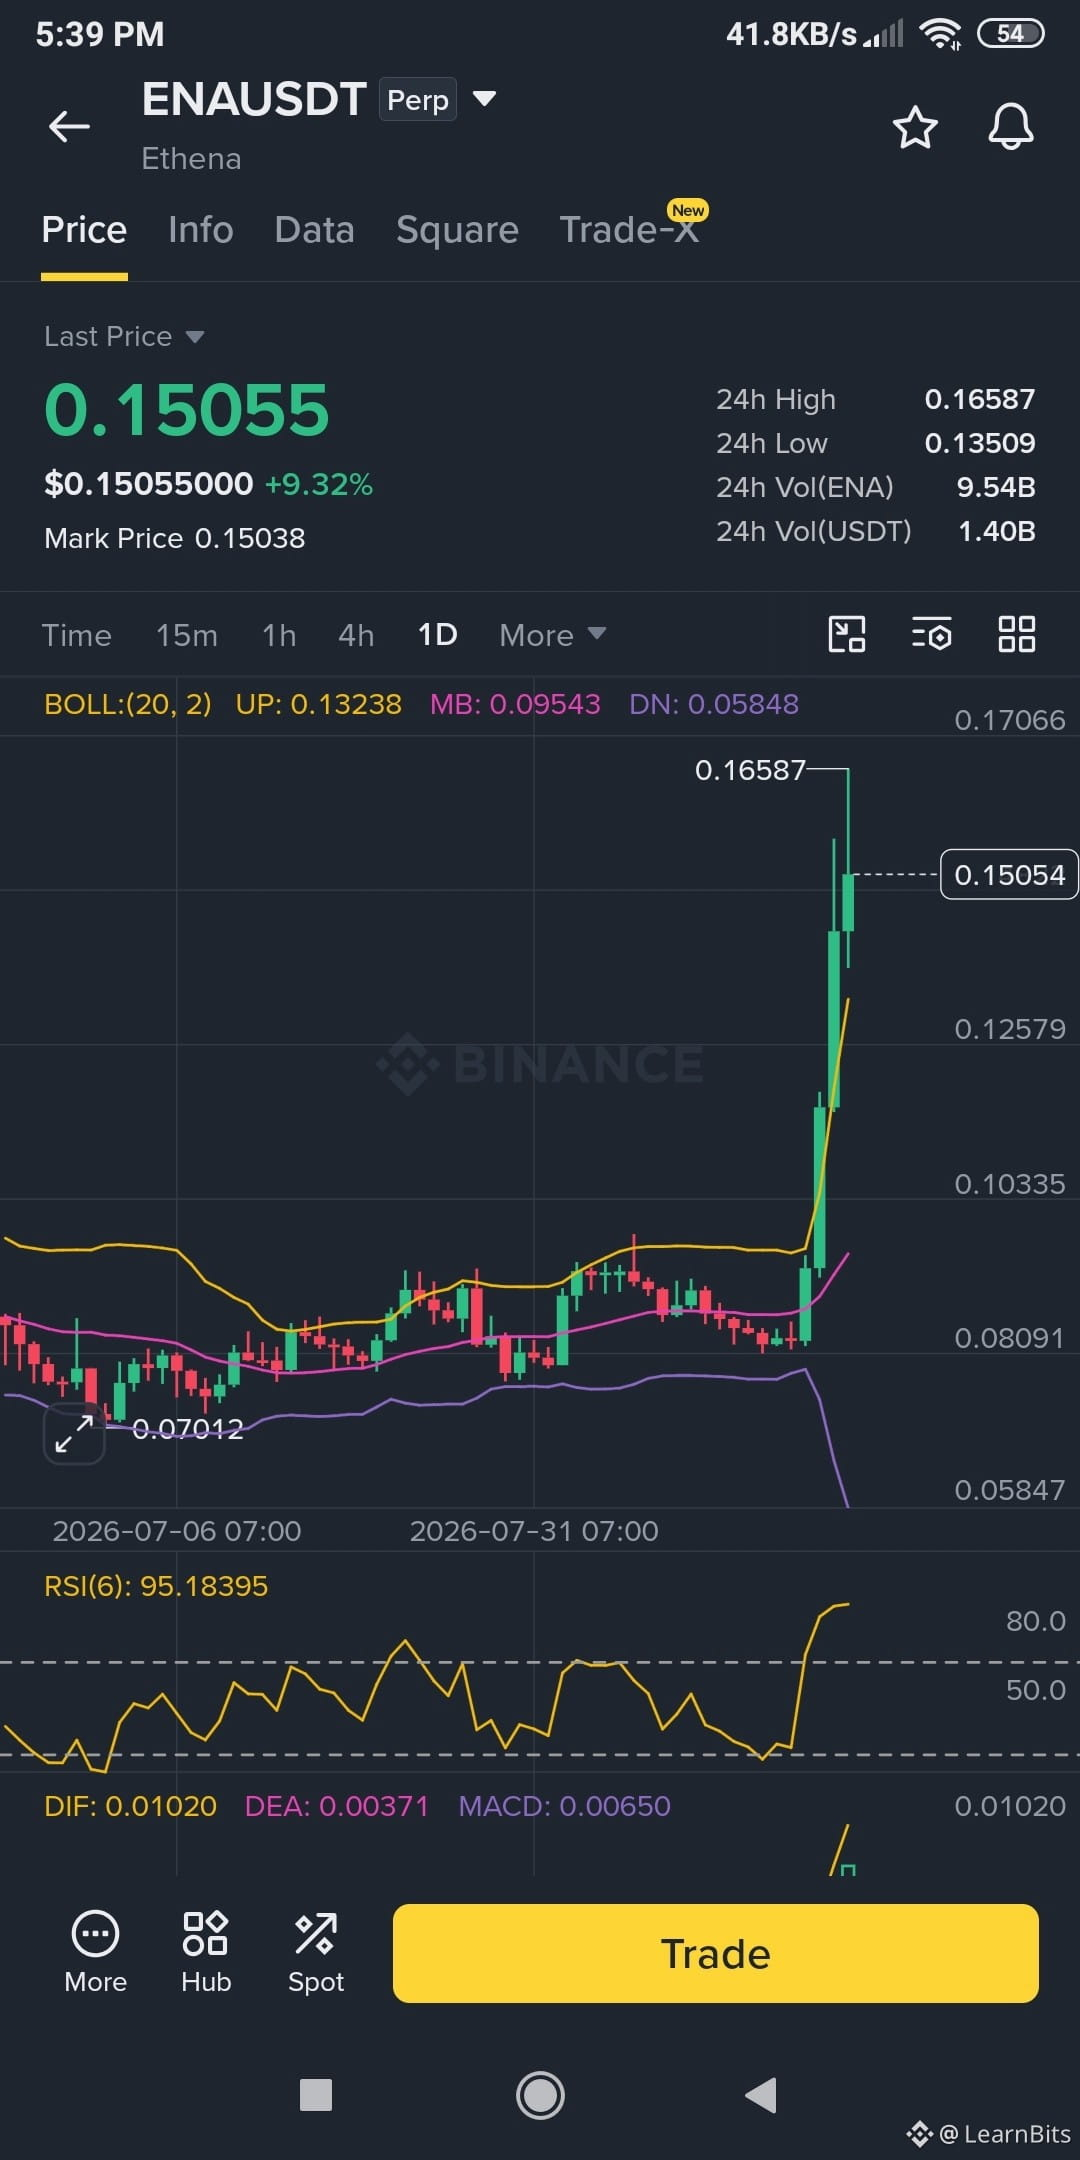Tap the back arrow icon
Screen dimensions: 1080x2160
70,127
